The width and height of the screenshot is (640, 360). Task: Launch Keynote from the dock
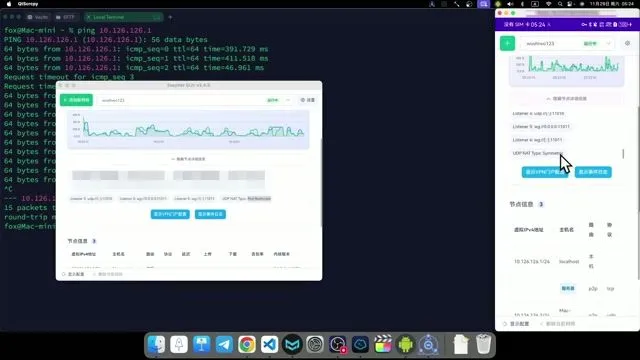202,344
